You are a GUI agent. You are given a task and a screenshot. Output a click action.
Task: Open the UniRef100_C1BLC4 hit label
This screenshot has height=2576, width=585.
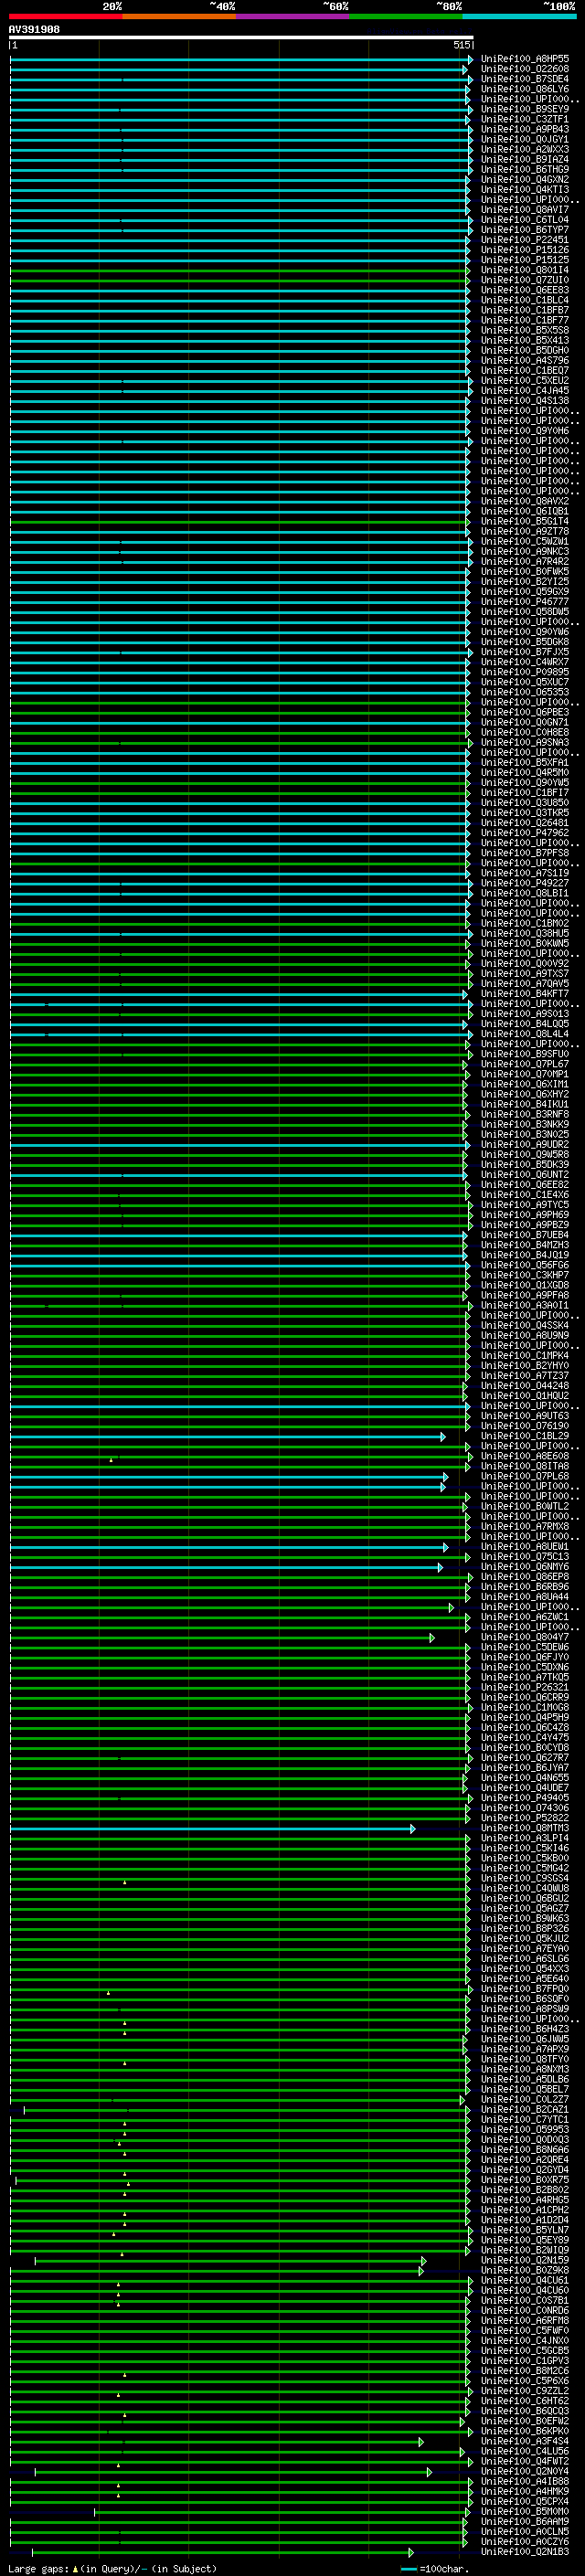pyautogui.click(x=525, y=300)
